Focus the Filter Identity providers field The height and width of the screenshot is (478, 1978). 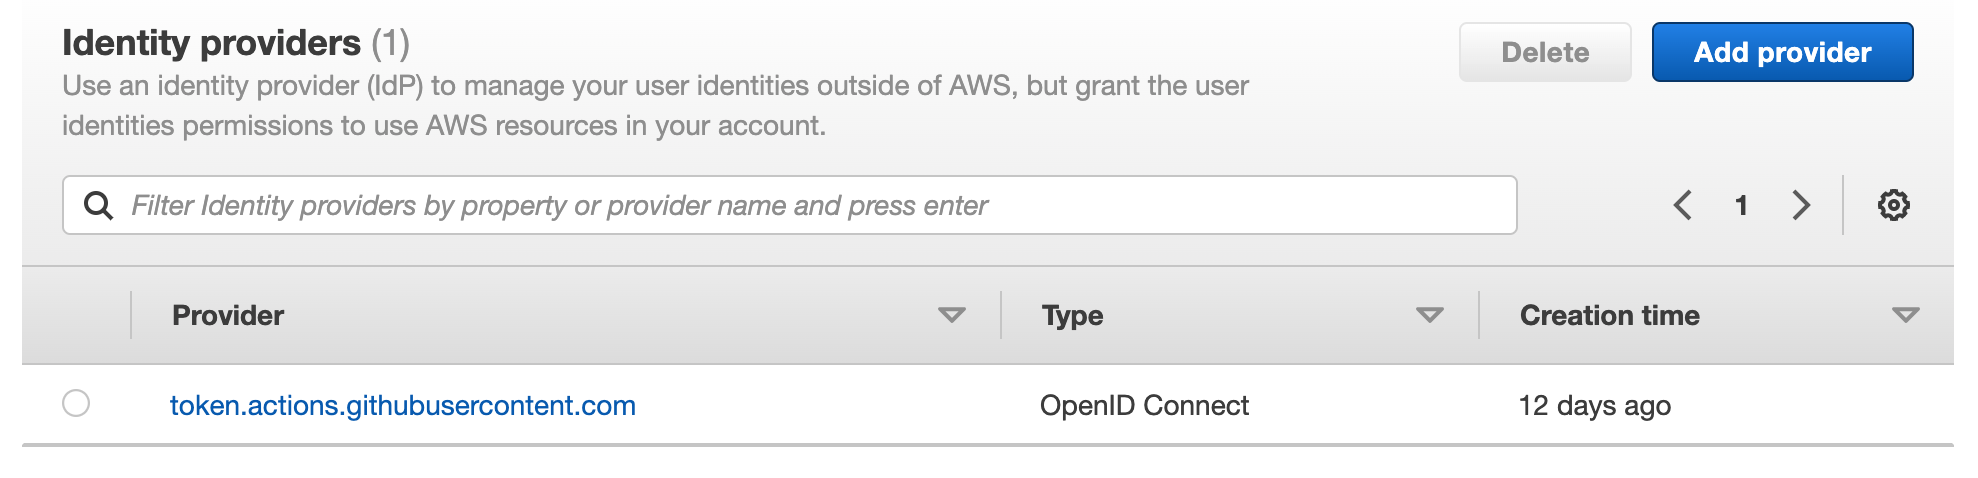point(800,205)
